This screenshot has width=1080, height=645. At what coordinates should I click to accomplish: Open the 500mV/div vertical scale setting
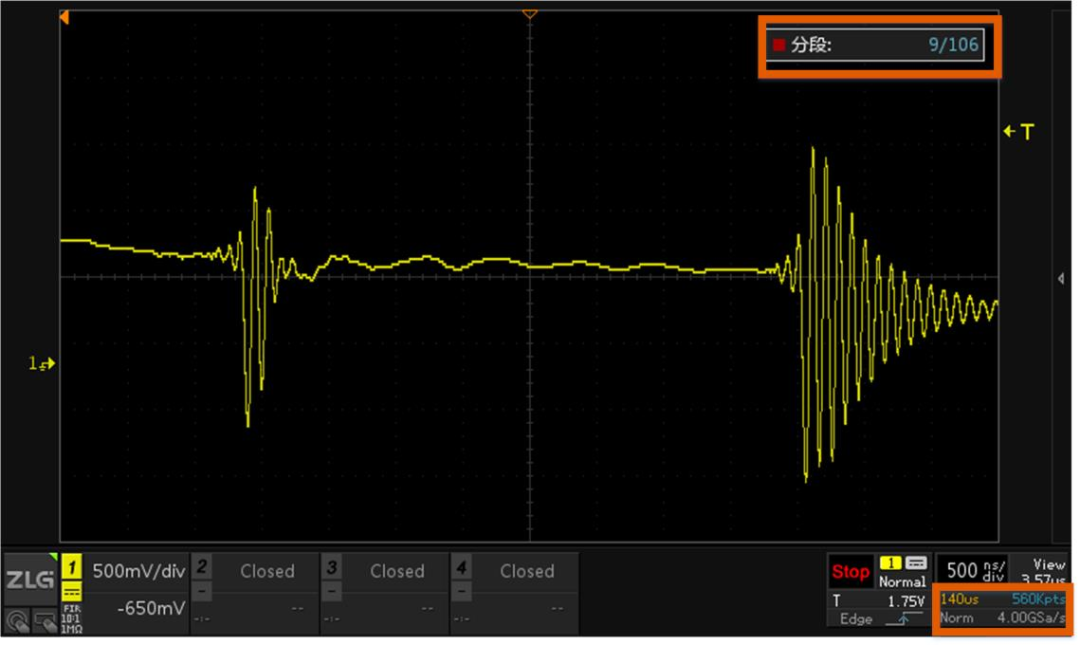tap(137, 571)
